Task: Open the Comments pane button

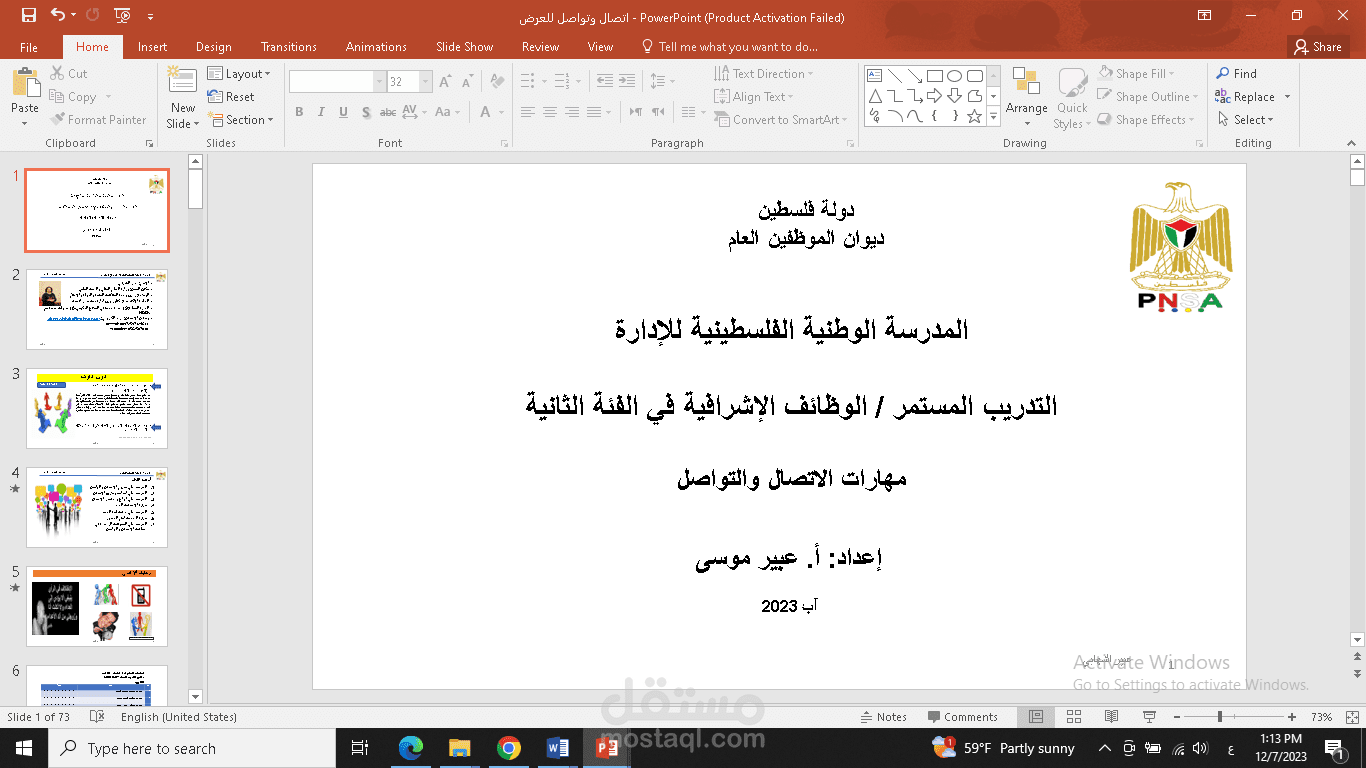Action: (x=962, y=717)
